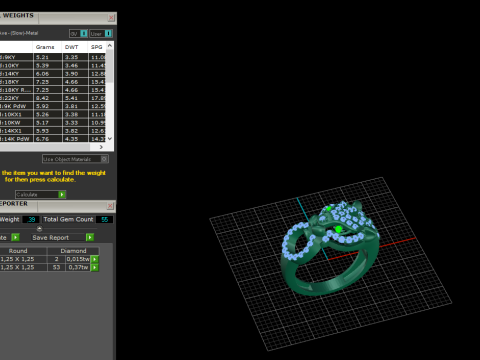Click the 6.76 grams cell
Viewport: 480px width, 360px height.
pyautogui.click(x=48, y=139)
